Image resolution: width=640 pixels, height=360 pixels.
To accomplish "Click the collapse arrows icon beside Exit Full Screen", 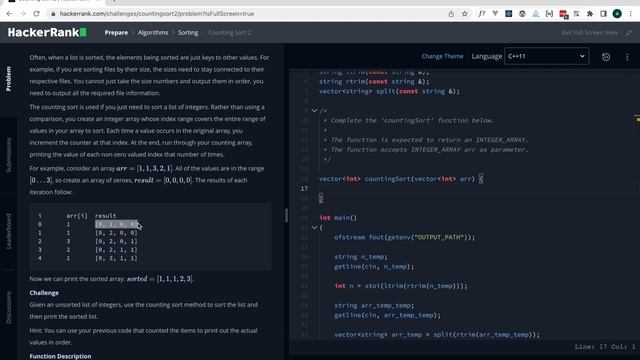I will [x=629, y=33].
